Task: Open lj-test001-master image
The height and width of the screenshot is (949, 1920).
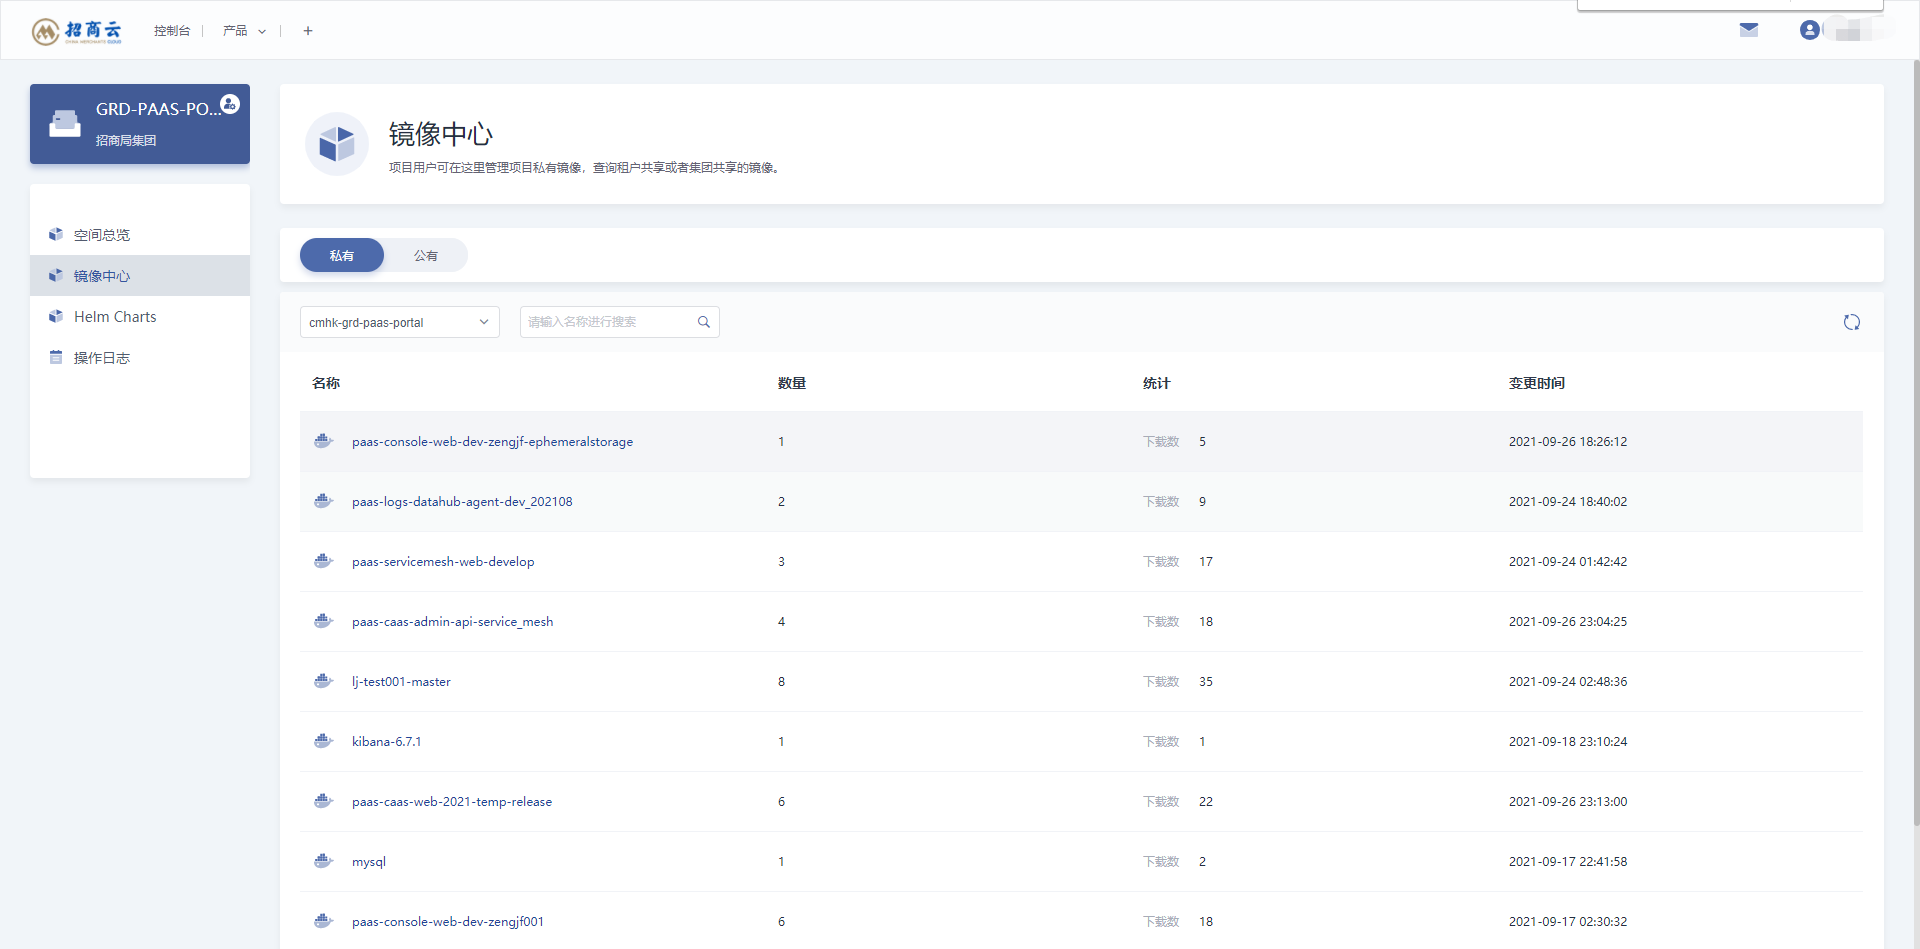Action: pos(401,681)
